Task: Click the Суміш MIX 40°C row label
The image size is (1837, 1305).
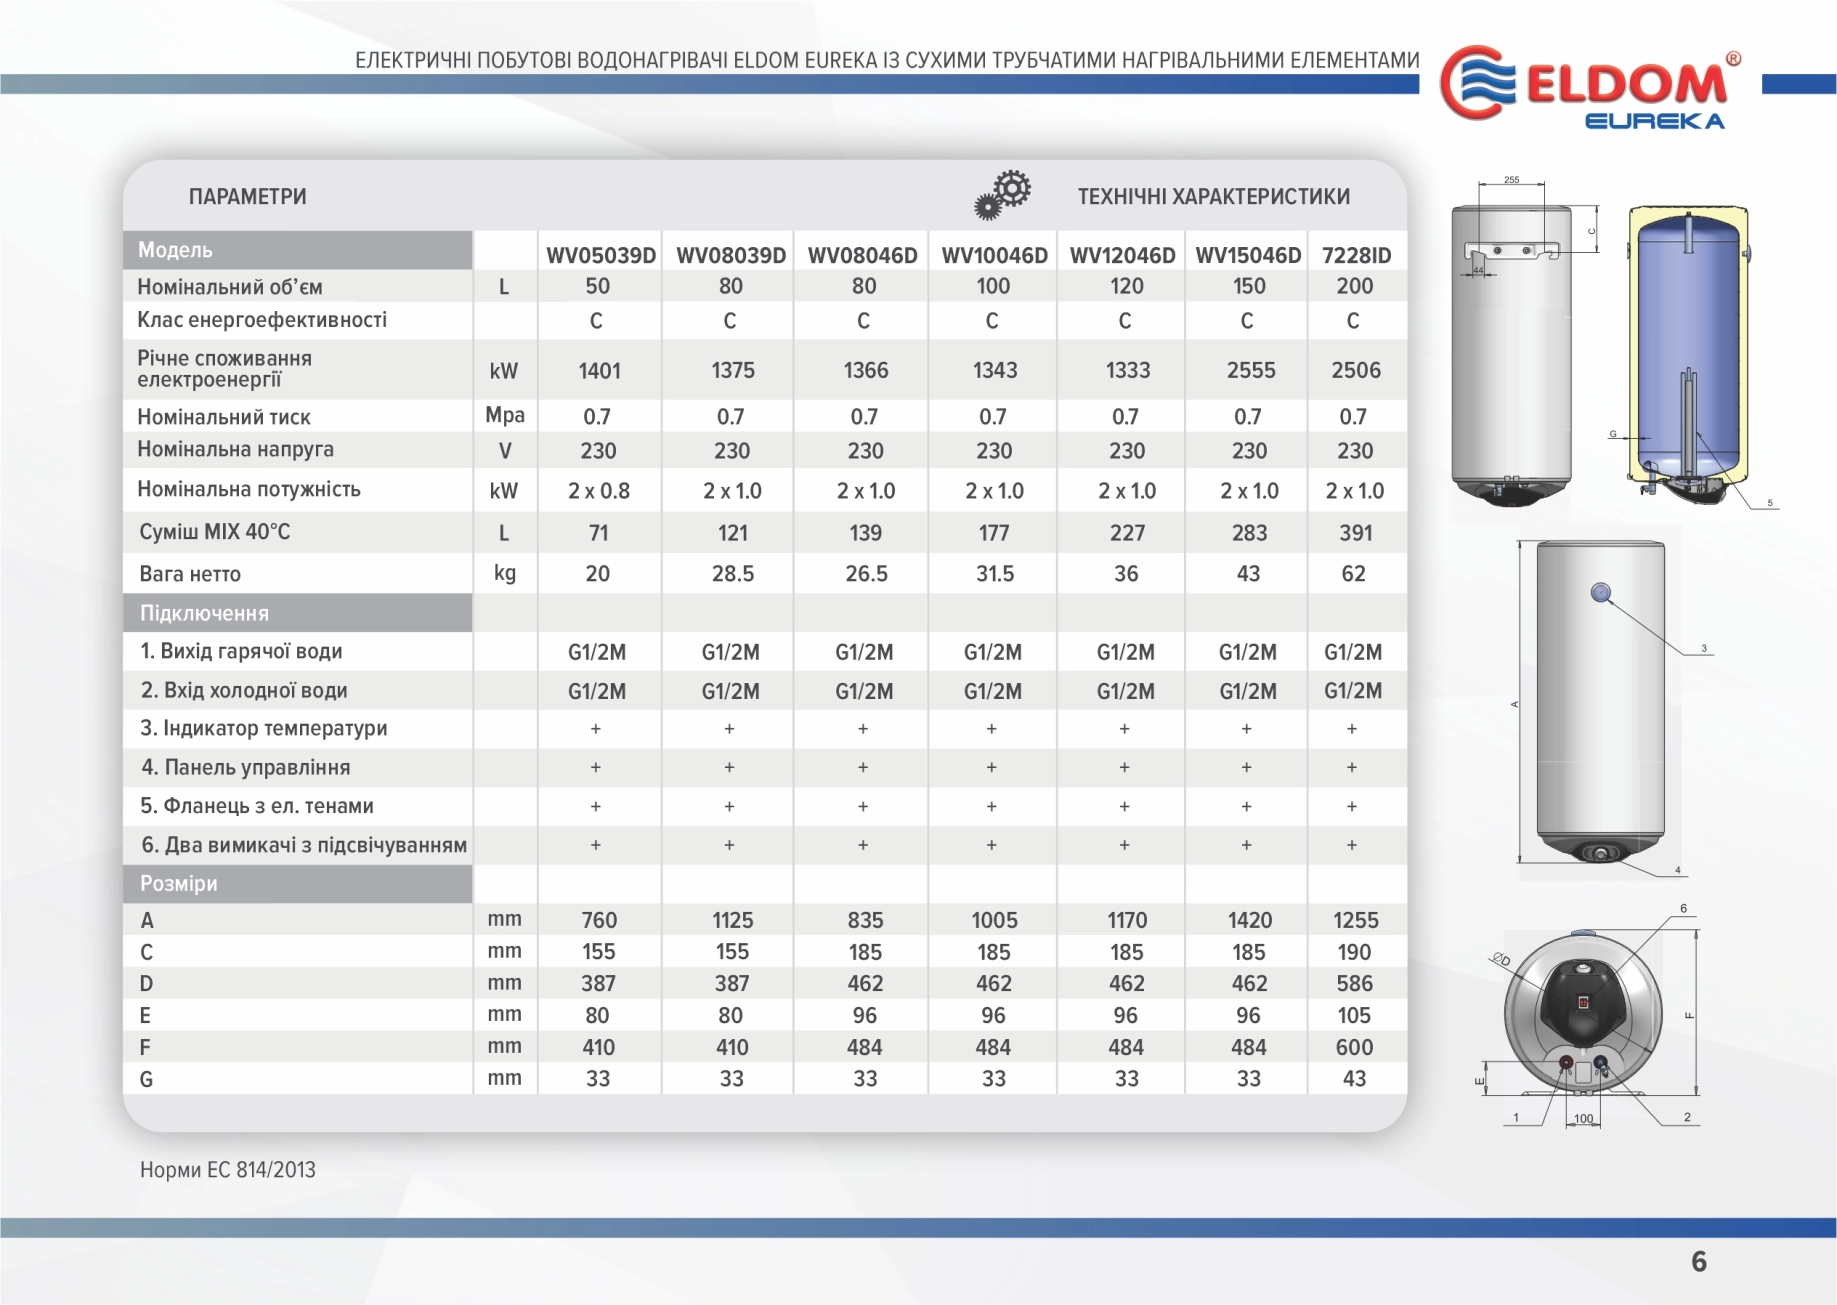Action: (x=215, y=532)
